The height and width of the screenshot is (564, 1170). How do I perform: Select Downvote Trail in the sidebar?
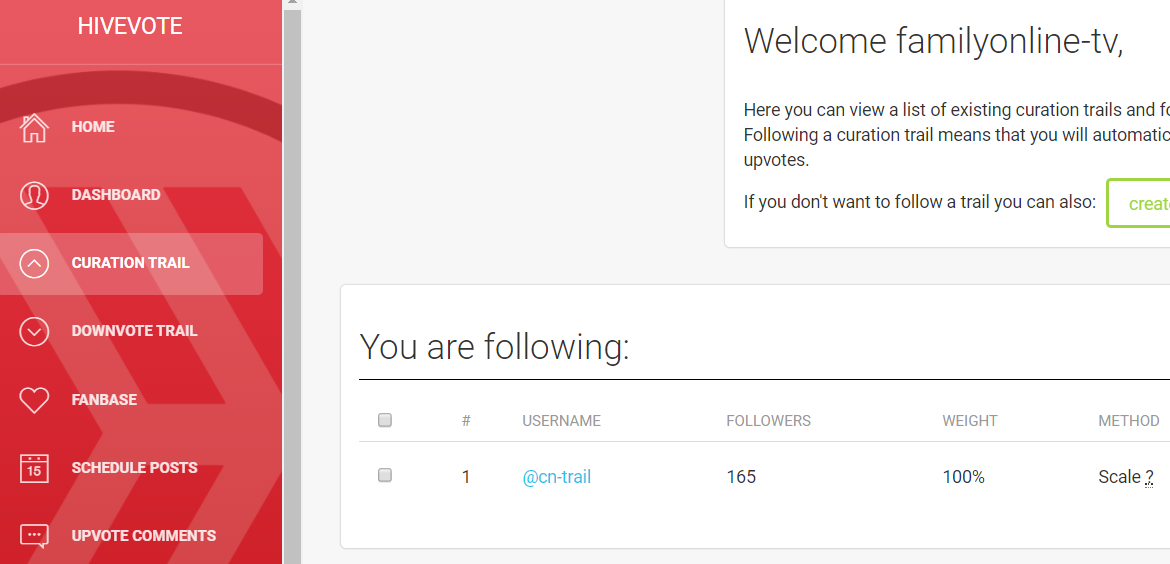click(x=134, y=331)
